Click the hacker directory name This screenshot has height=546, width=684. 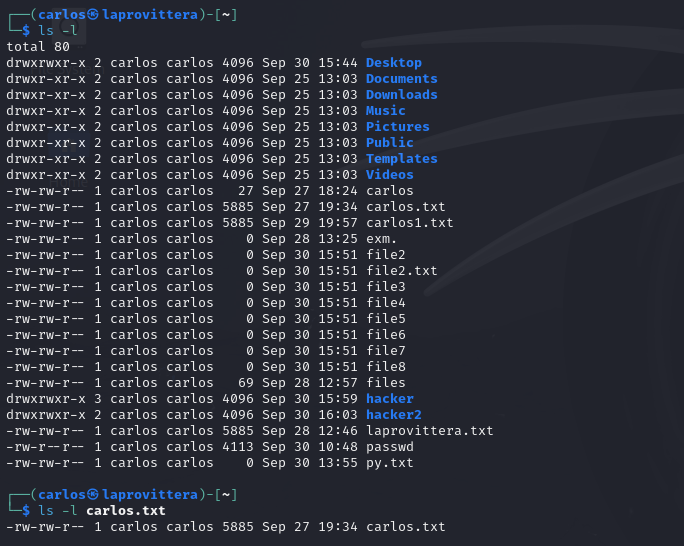point(390,399)
